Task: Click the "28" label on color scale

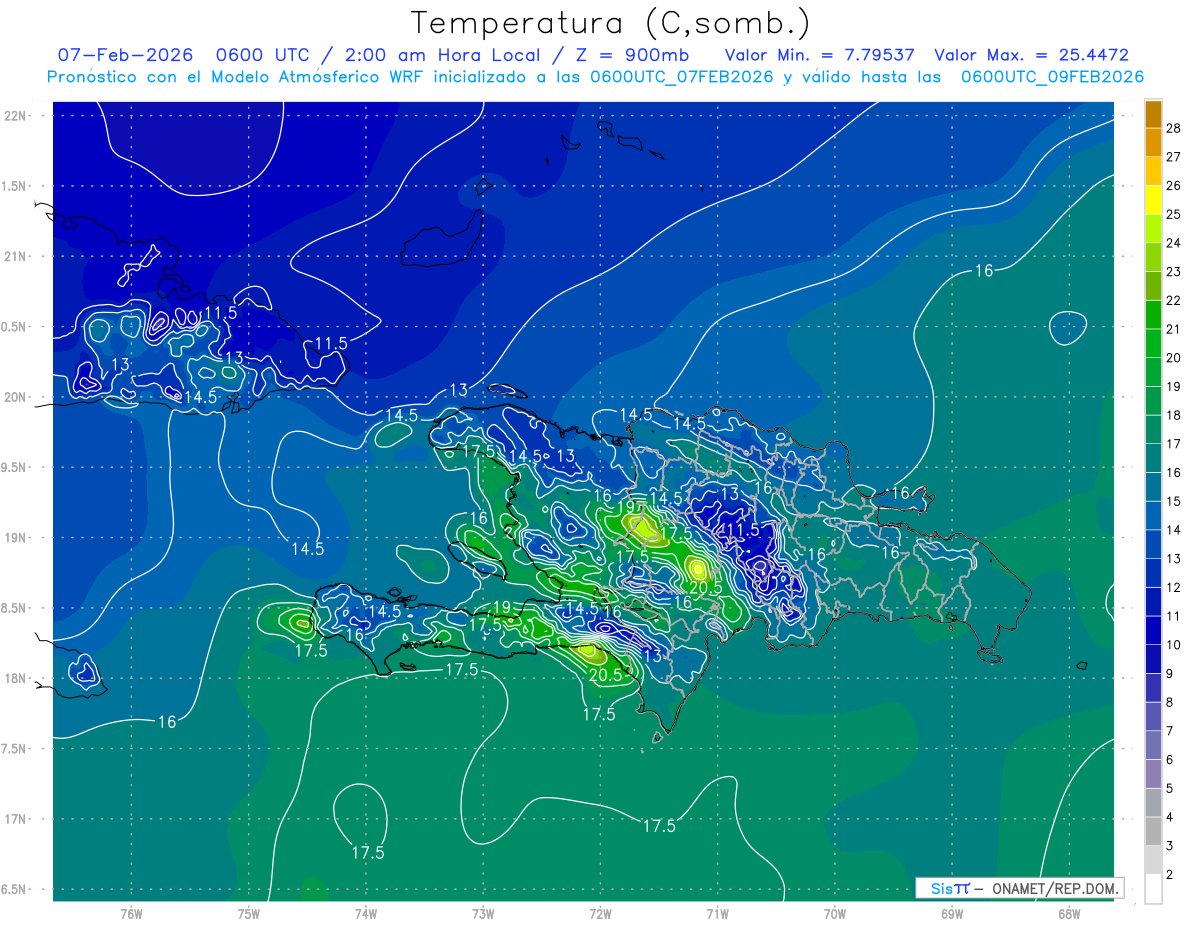Action: (1174, 129)
